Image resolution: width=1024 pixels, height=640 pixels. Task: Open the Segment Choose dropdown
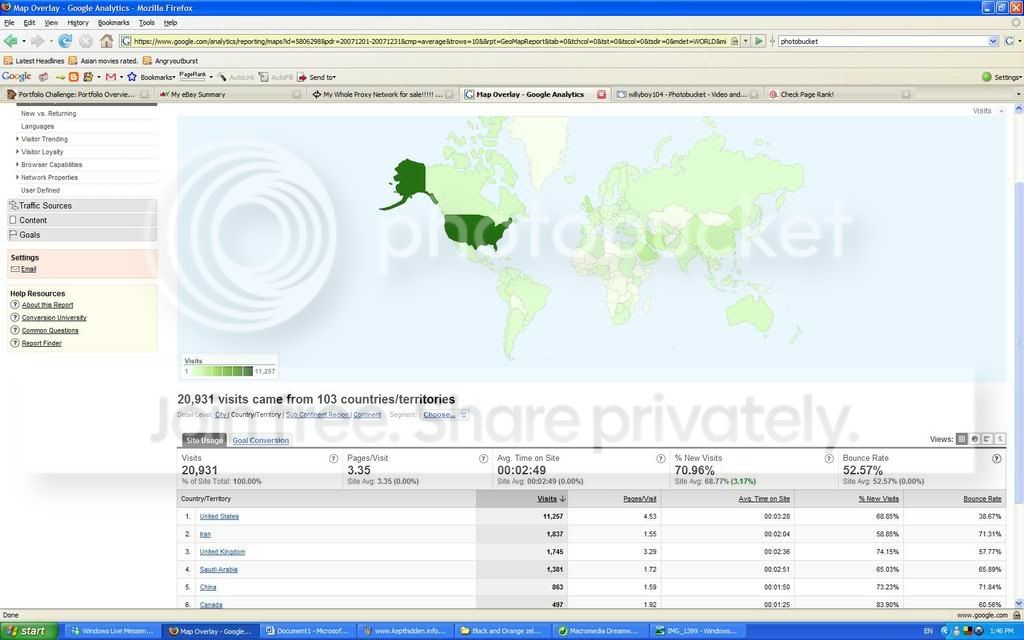click(444, 415)
